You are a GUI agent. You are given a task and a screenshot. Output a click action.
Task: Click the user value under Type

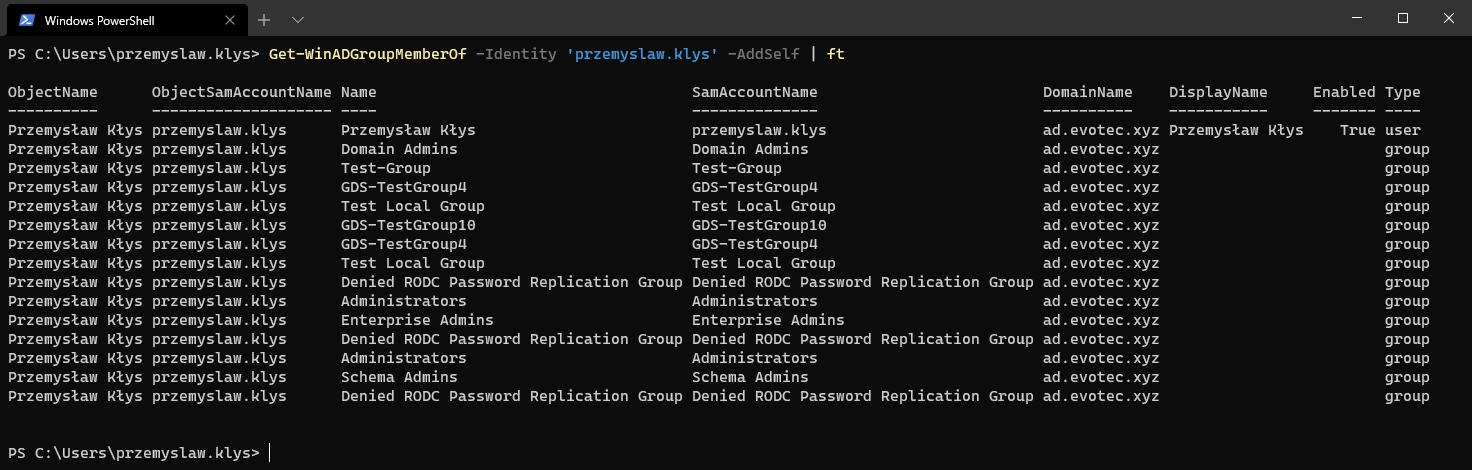(x=1402, y=130)
